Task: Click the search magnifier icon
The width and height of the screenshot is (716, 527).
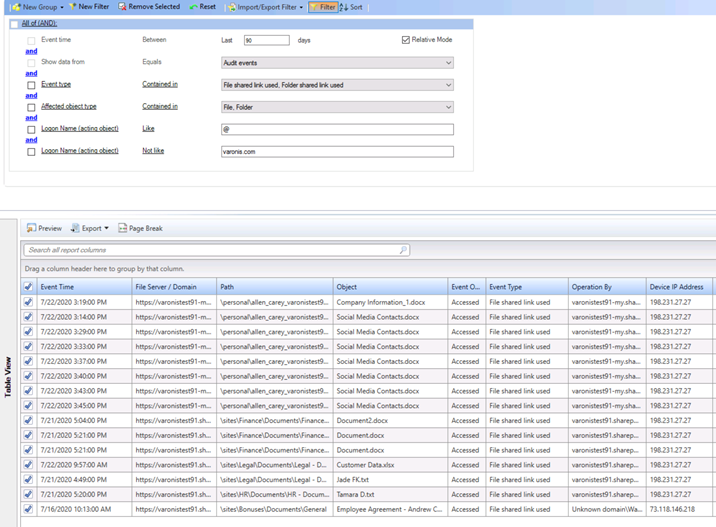Action: pyautogui.click(x=403, y=250)
